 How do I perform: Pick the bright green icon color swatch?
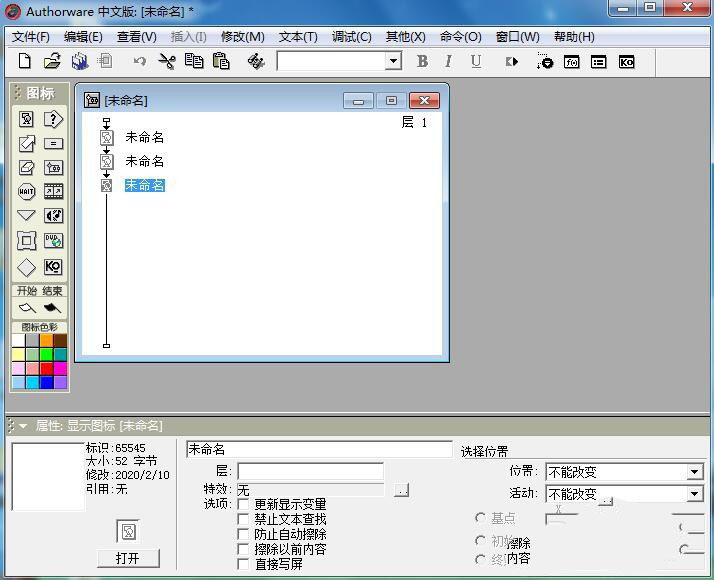46,354
